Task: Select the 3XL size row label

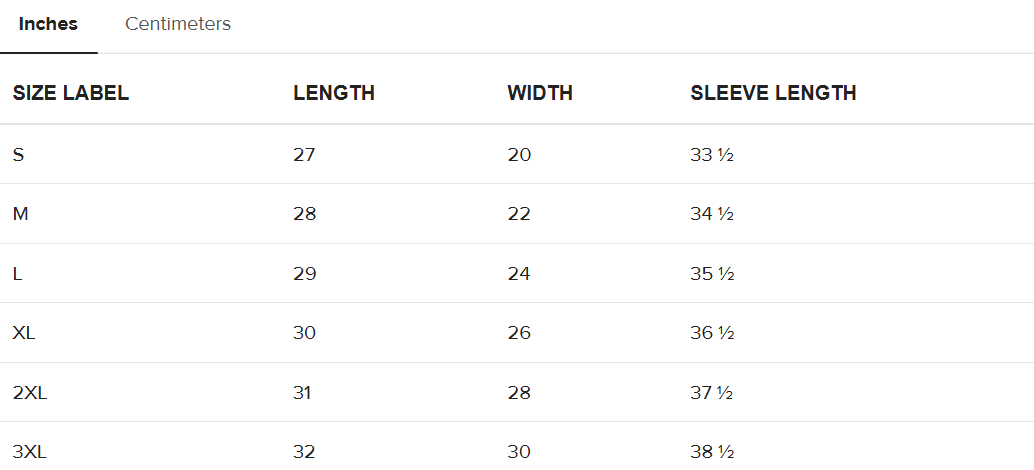Action: click(30, 452)
